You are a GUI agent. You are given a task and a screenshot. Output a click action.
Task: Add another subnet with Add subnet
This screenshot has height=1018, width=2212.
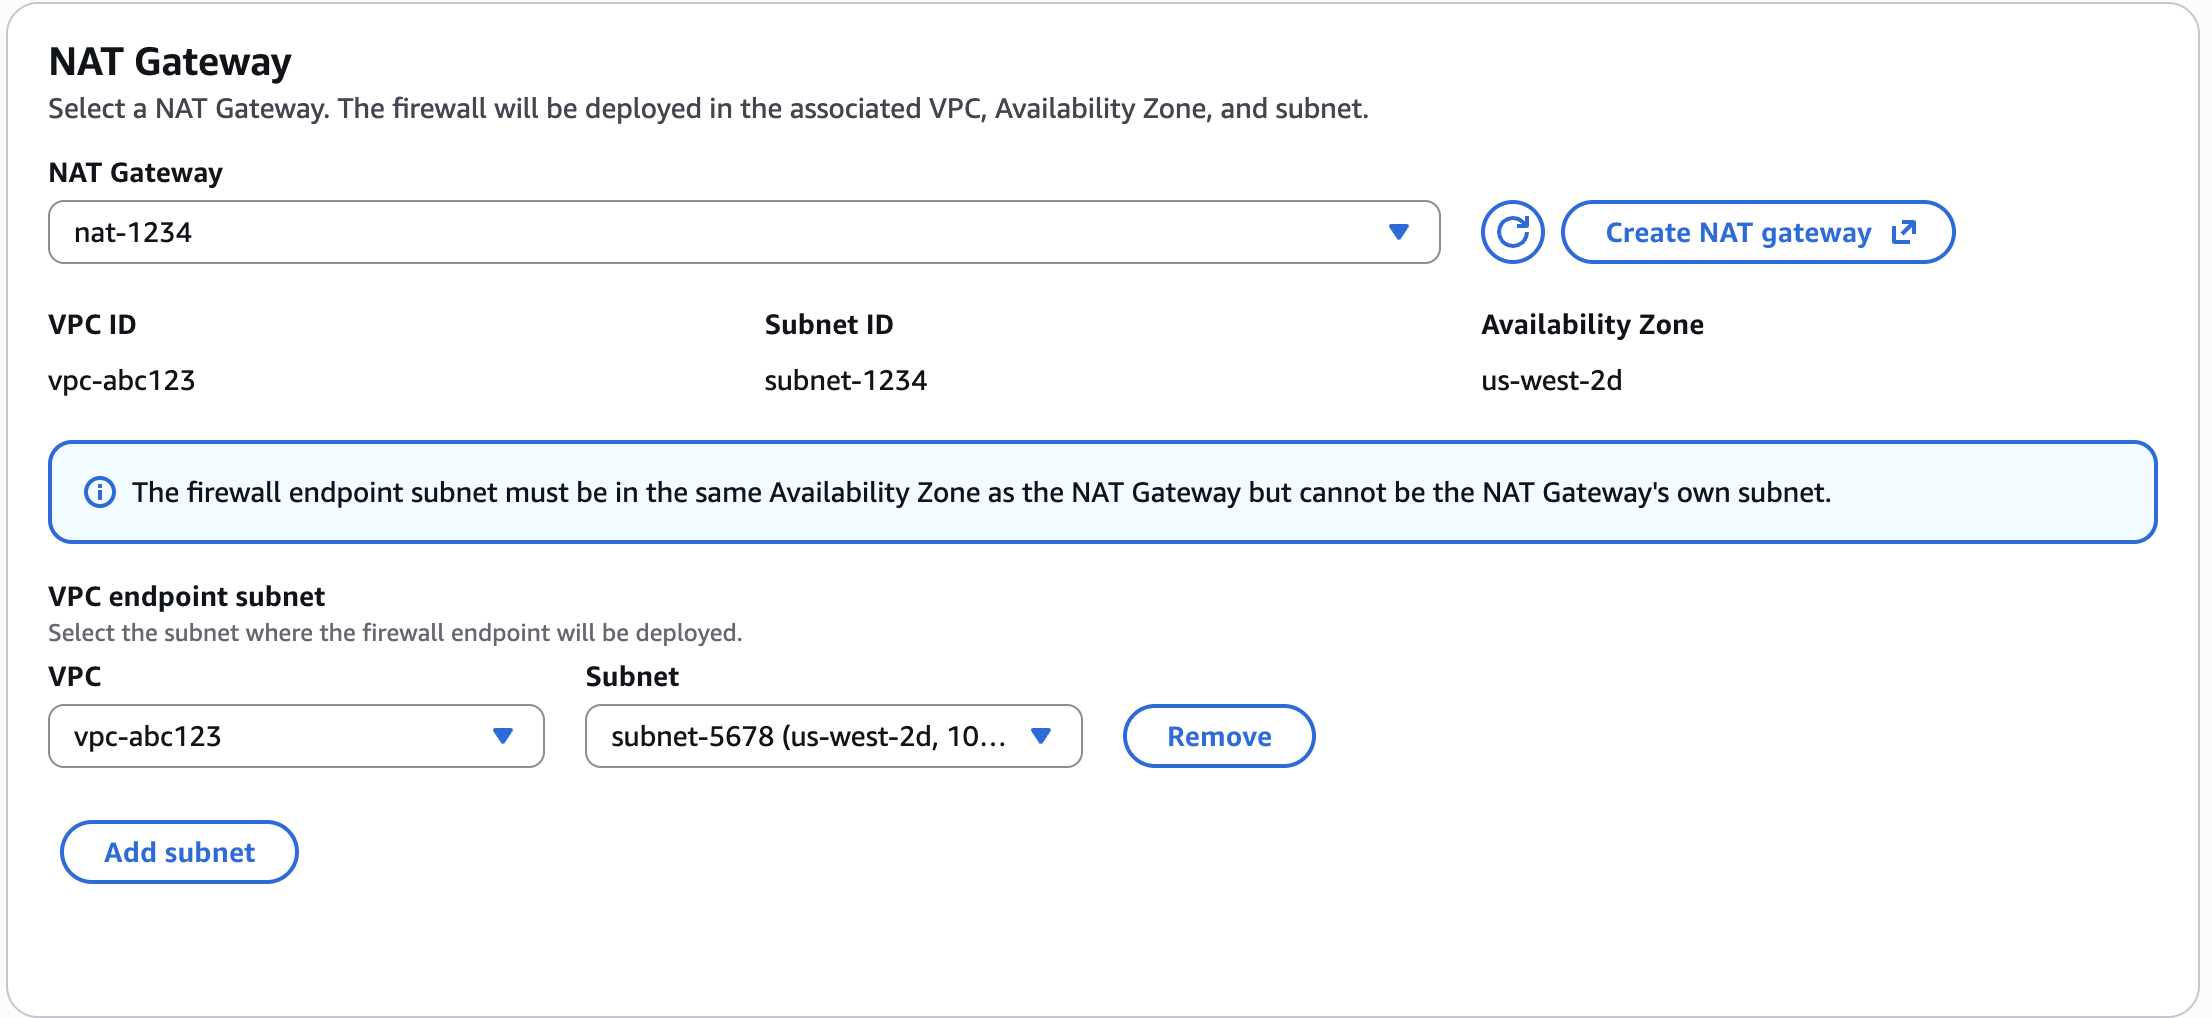[x=179, y=852]
